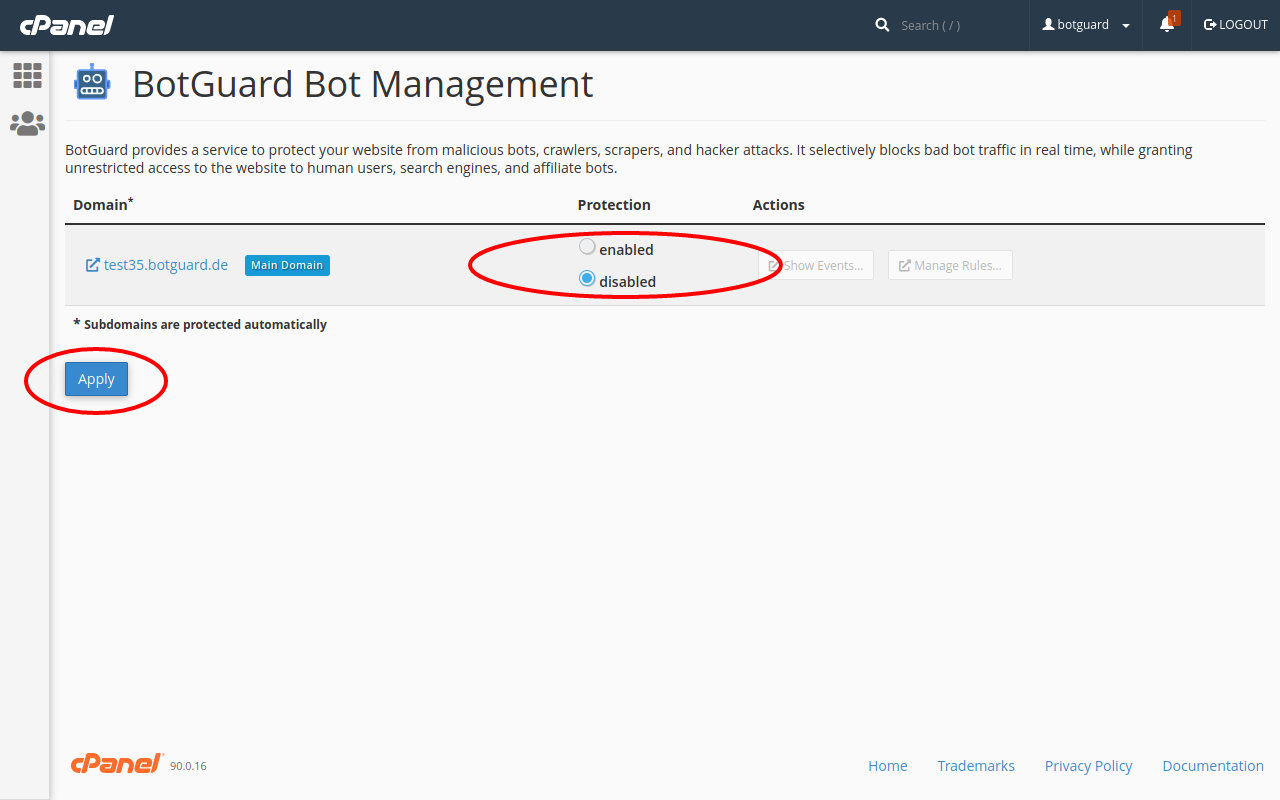Viewport: 1280px width, 800px height.
Task: Click the version number 90.0.16
Action: pyautogui.click(x=188, y=766)
